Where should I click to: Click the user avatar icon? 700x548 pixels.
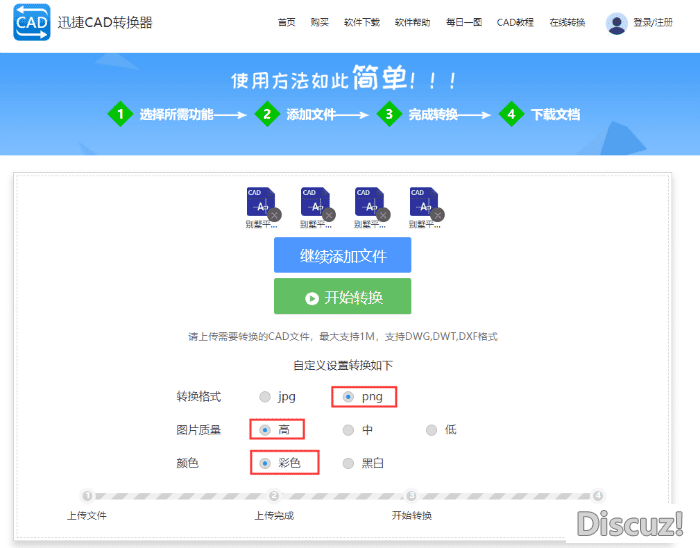click(x=616, y=23)
